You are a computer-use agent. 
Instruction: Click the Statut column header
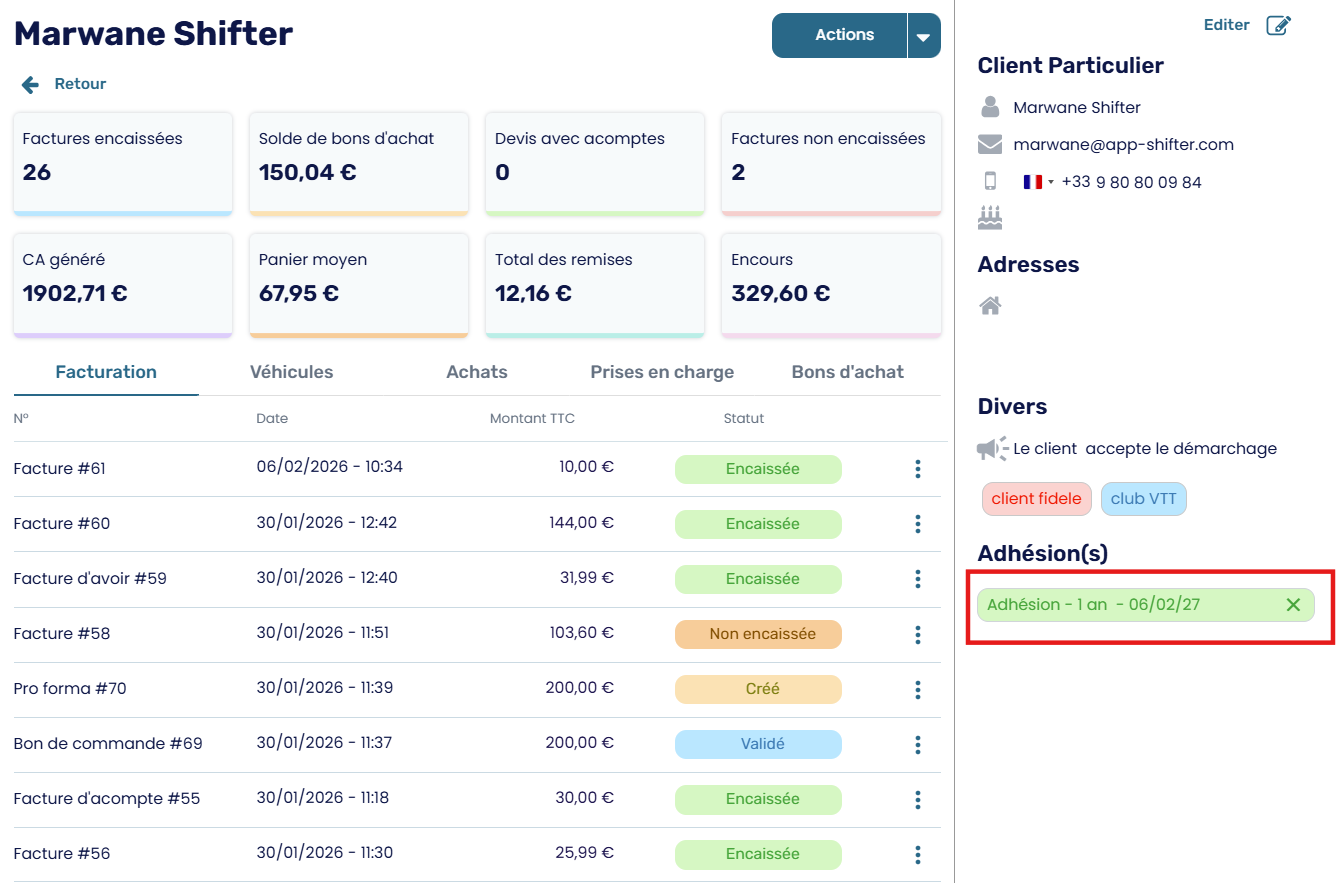click(x=743, y=419)
